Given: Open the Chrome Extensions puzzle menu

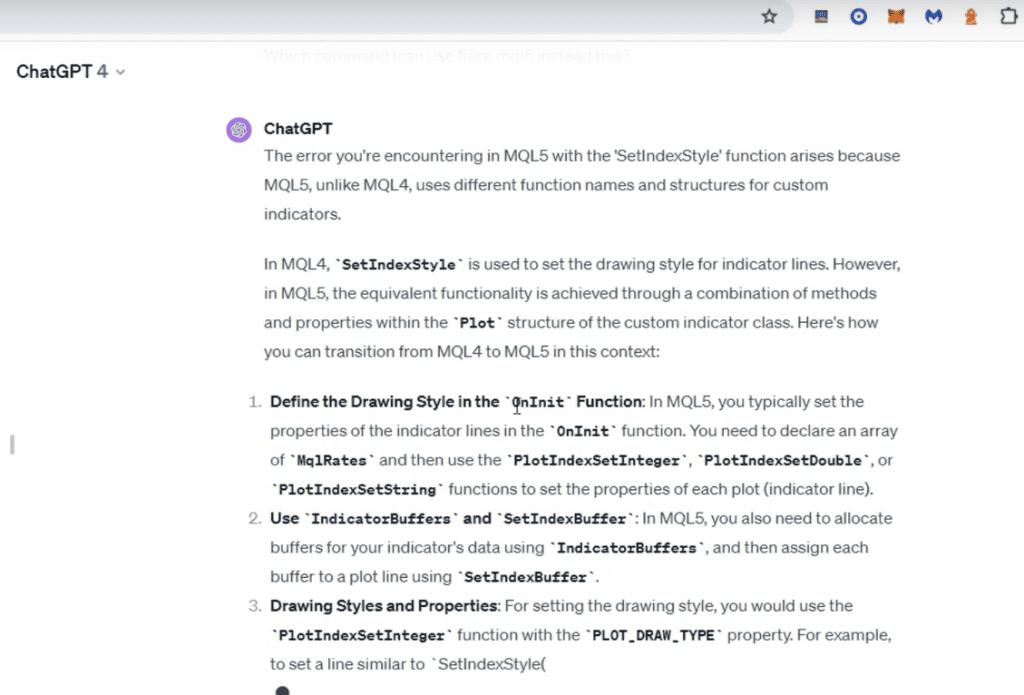Looking at the screenshot, I should click(x=1008, y=17).
